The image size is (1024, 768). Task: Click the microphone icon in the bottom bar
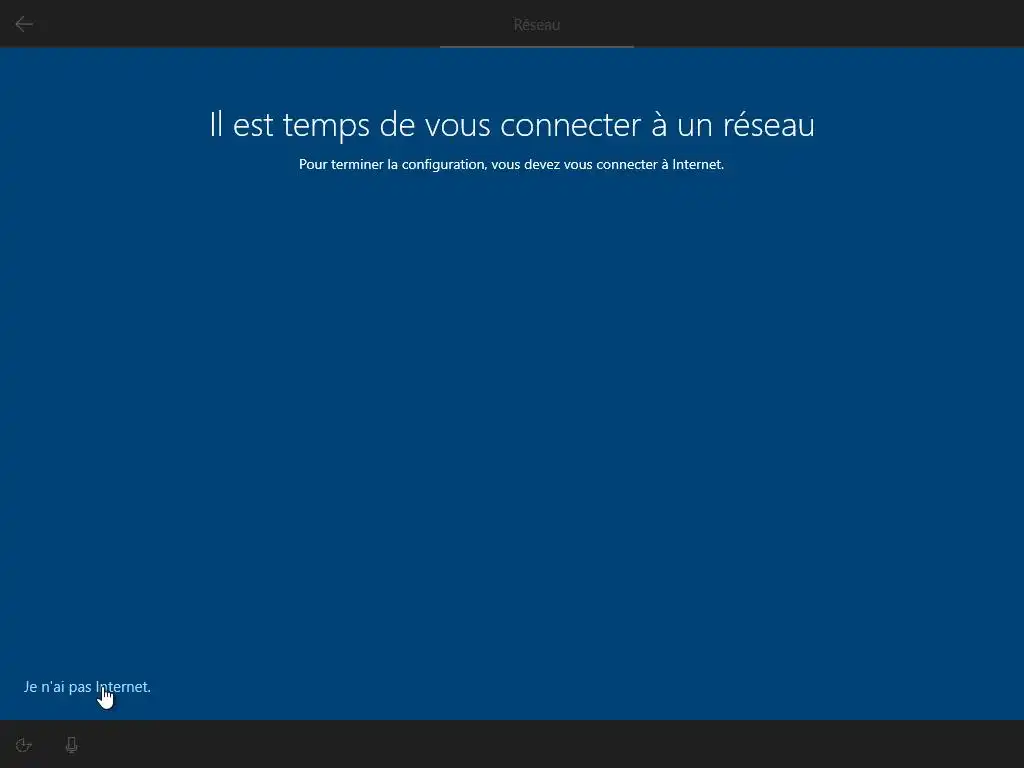[x=72, y=745]
